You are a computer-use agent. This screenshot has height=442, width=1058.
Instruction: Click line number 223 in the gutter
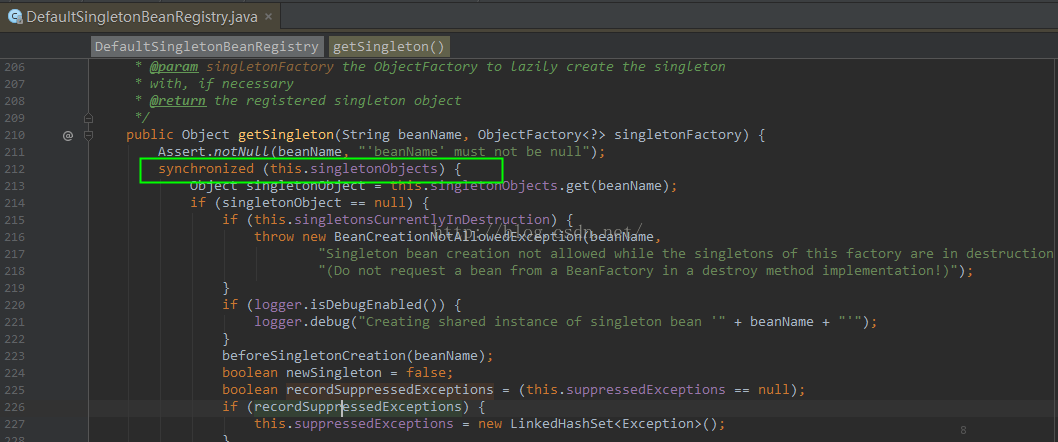(x=14, y=356)
